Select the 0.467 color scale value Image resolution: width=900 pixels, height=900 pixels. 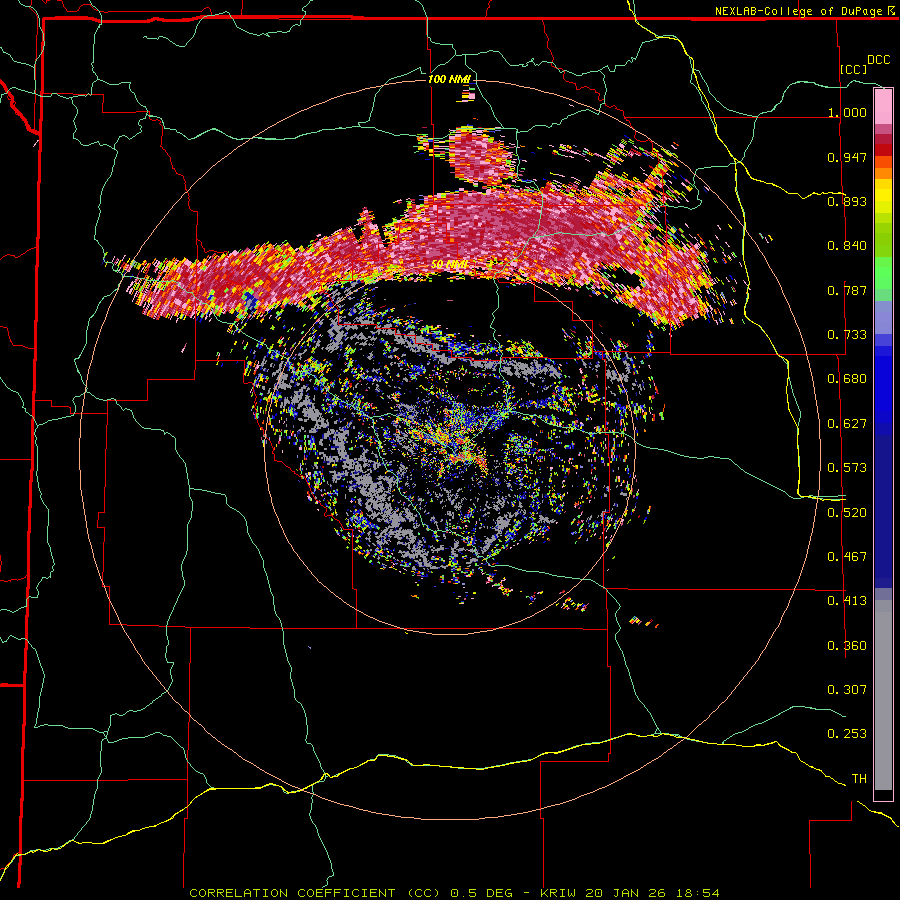pyautogui.click(x=847, y=557)
